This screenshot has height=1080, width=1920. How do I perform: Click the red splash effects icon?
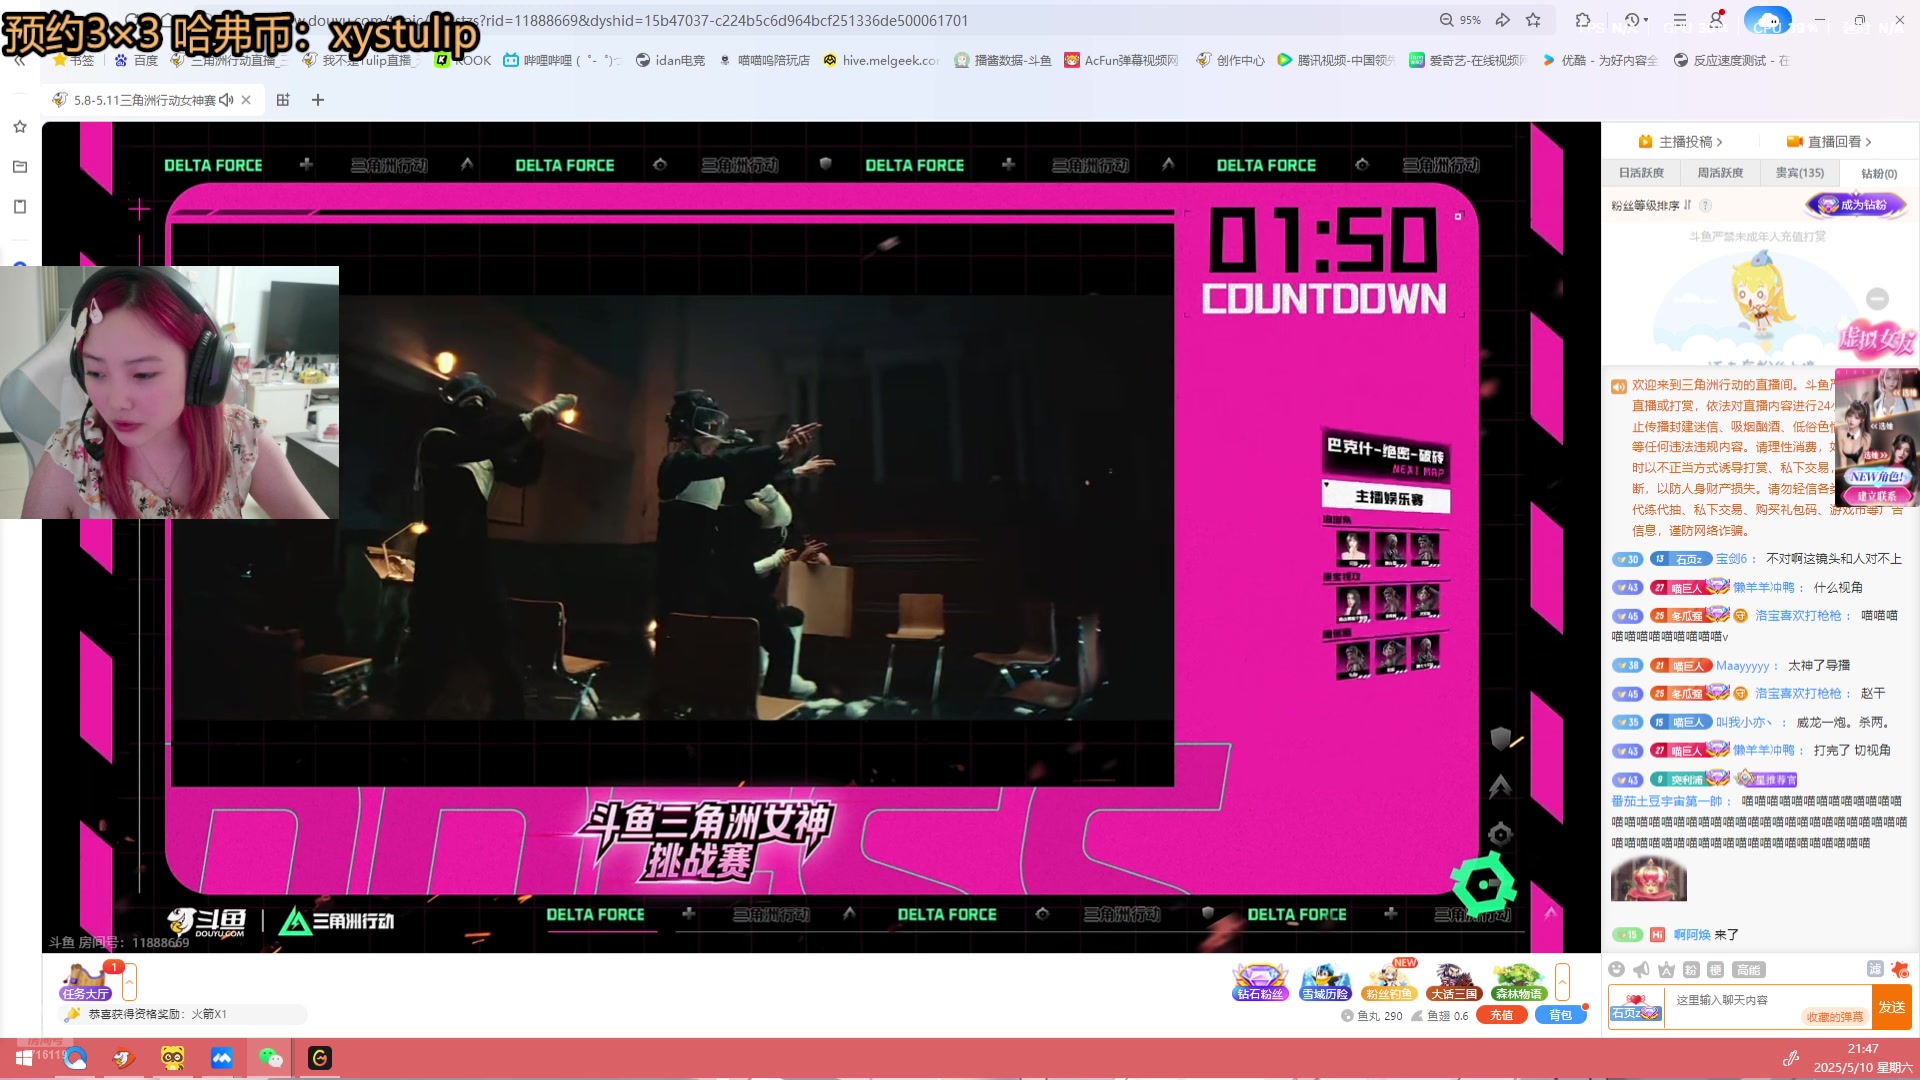pos(1900,969)
